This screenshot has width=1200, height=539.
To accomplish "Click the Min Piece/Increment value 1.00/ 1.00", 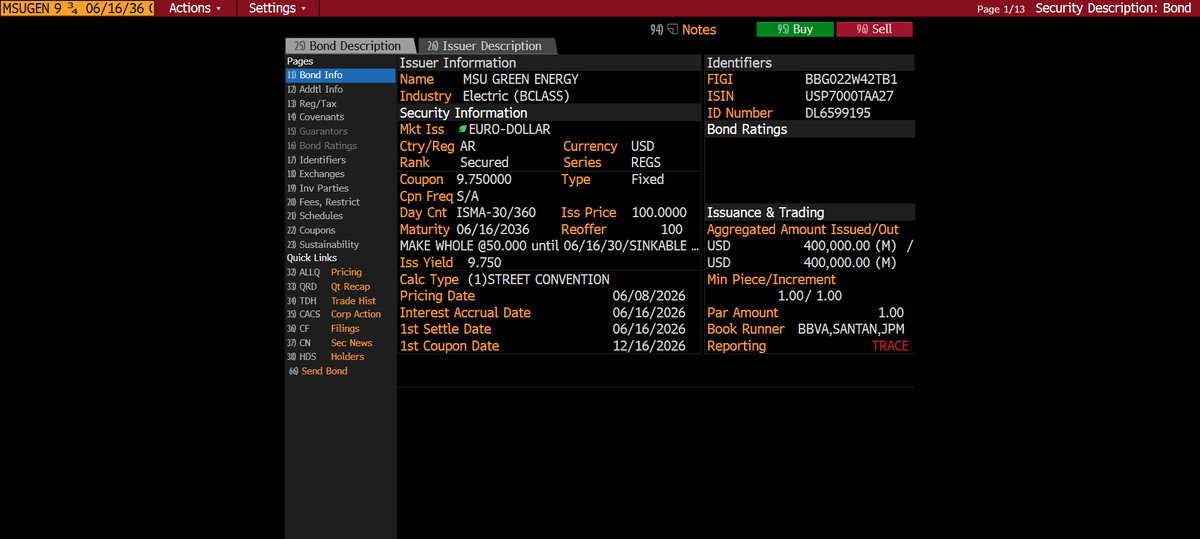I will [x=810, y=296].
